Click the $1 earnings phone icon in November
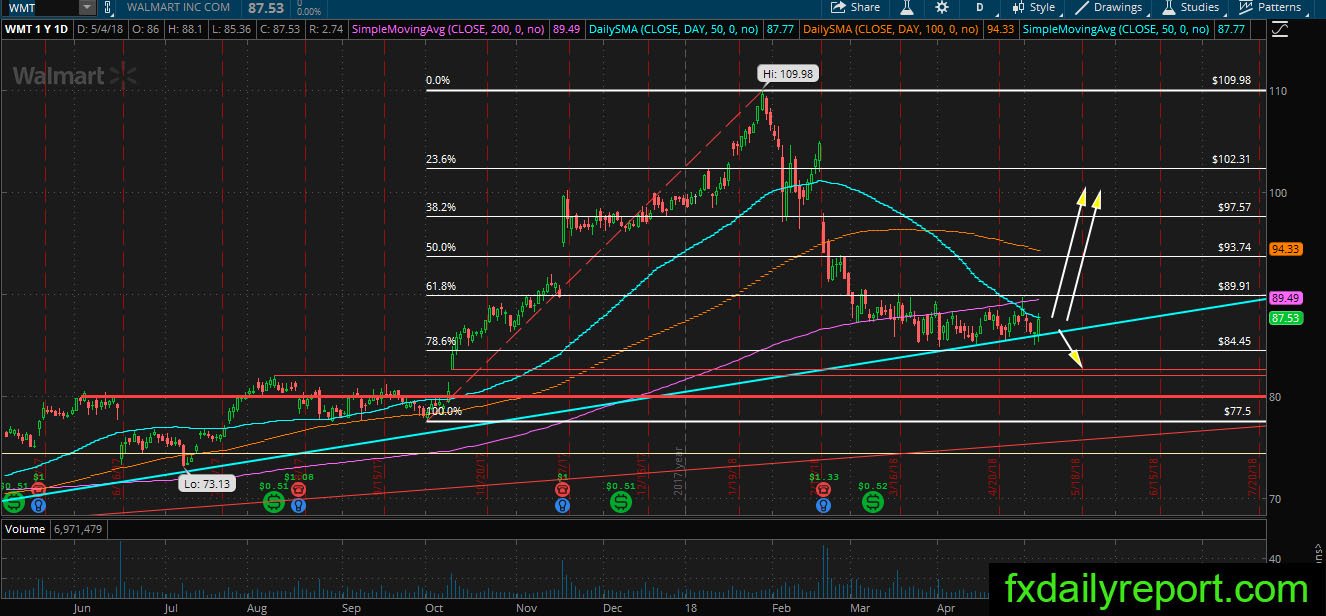This screenshot has width=1326, height=616. click(563, 490)
